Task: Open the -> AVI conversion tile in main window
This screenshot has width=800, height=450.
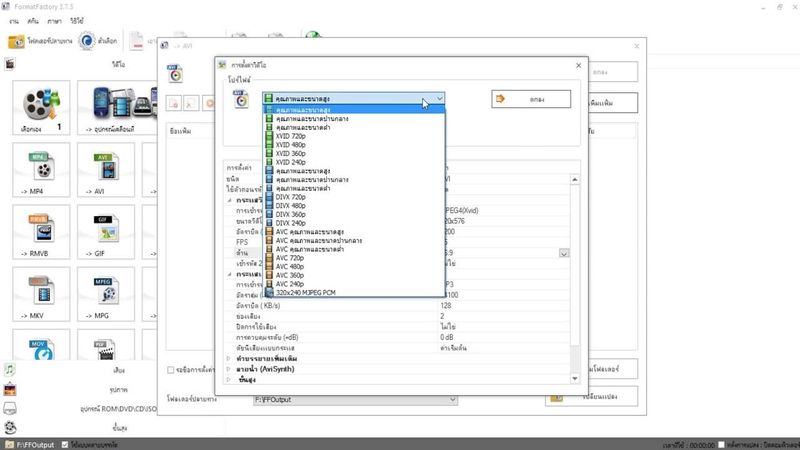Action: coord(106,170)
